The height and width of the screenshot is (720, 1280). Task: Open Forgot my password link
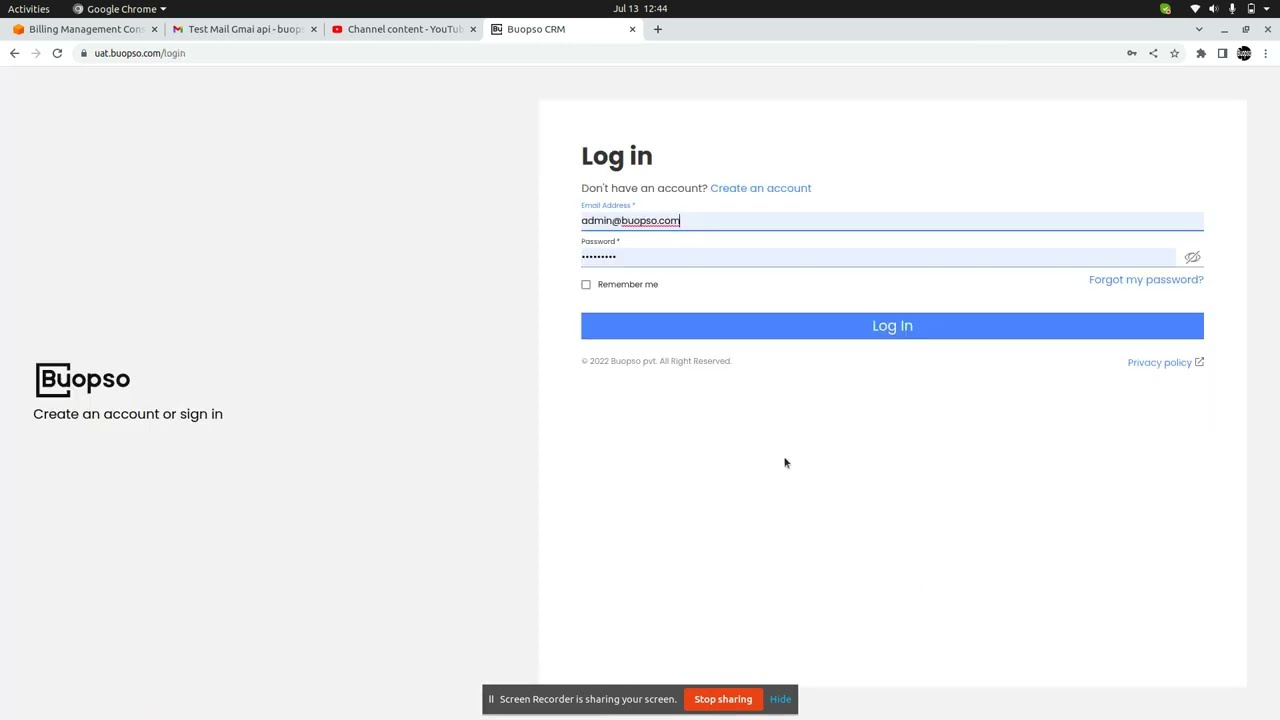(x=1146, y=280)
